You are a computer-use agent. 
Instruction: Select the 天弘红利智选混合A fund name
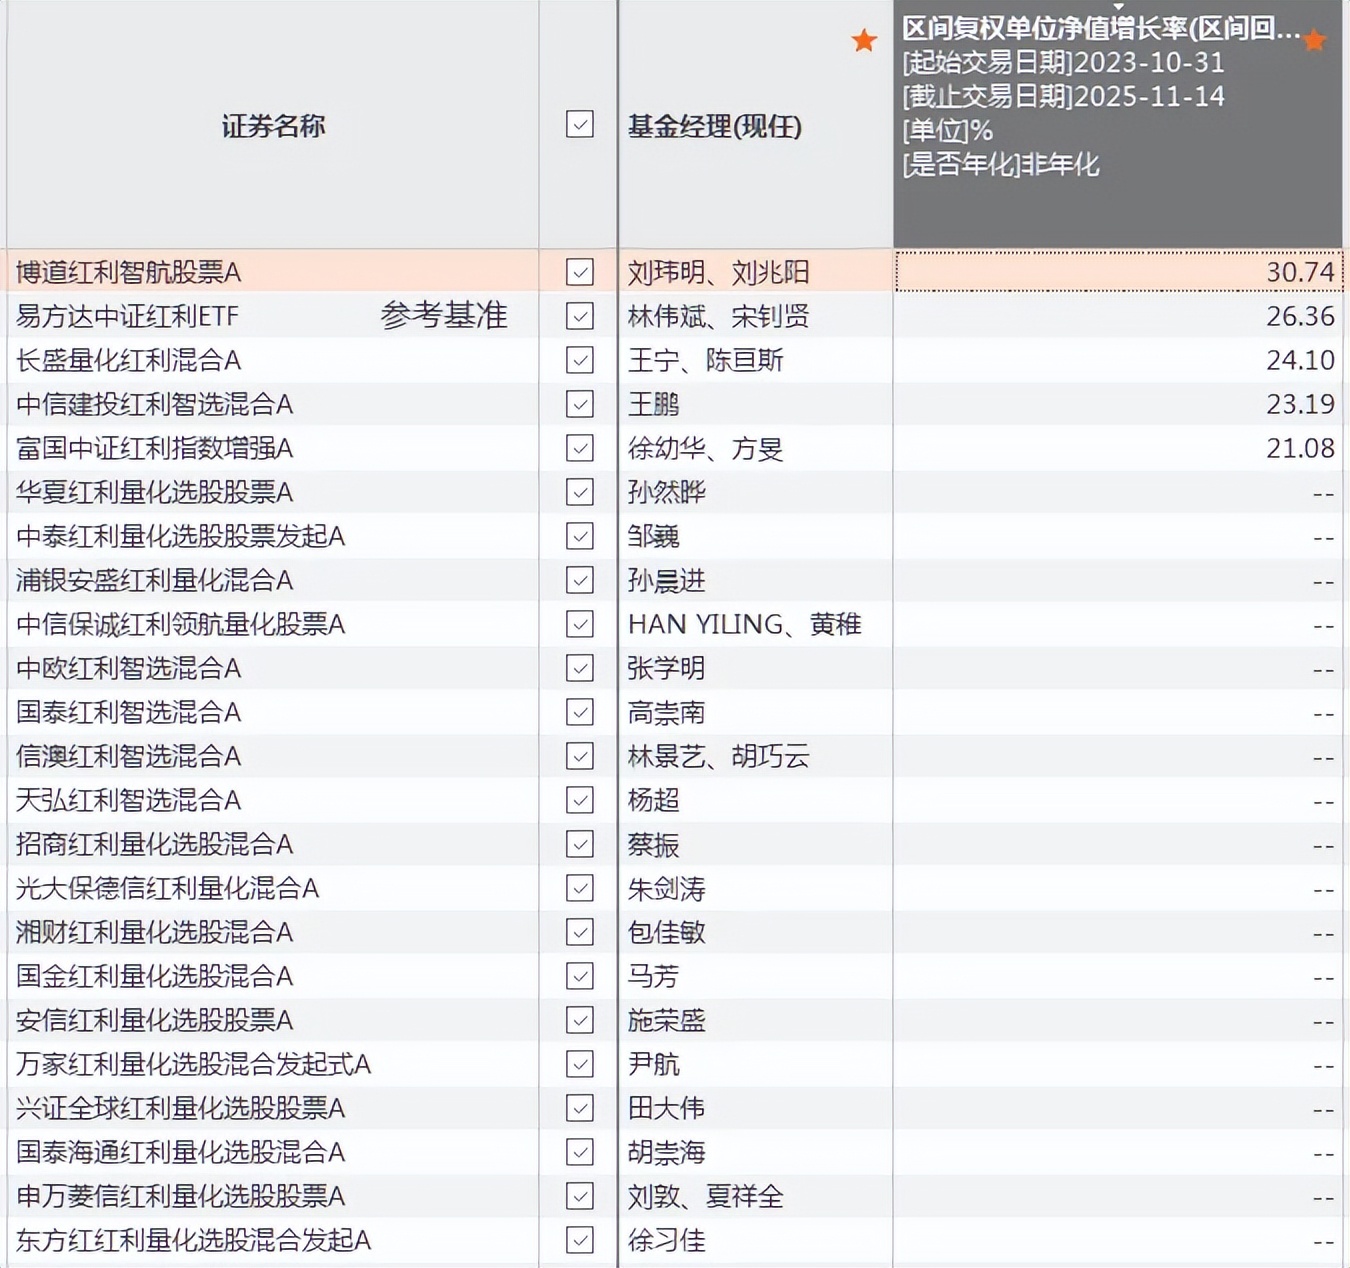coord(129,800)
